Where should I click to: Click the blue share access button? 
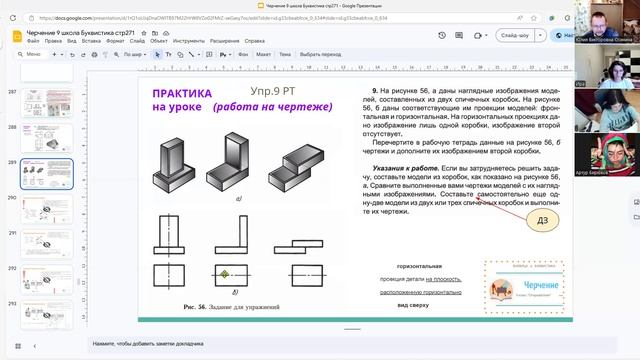point(563,36)
